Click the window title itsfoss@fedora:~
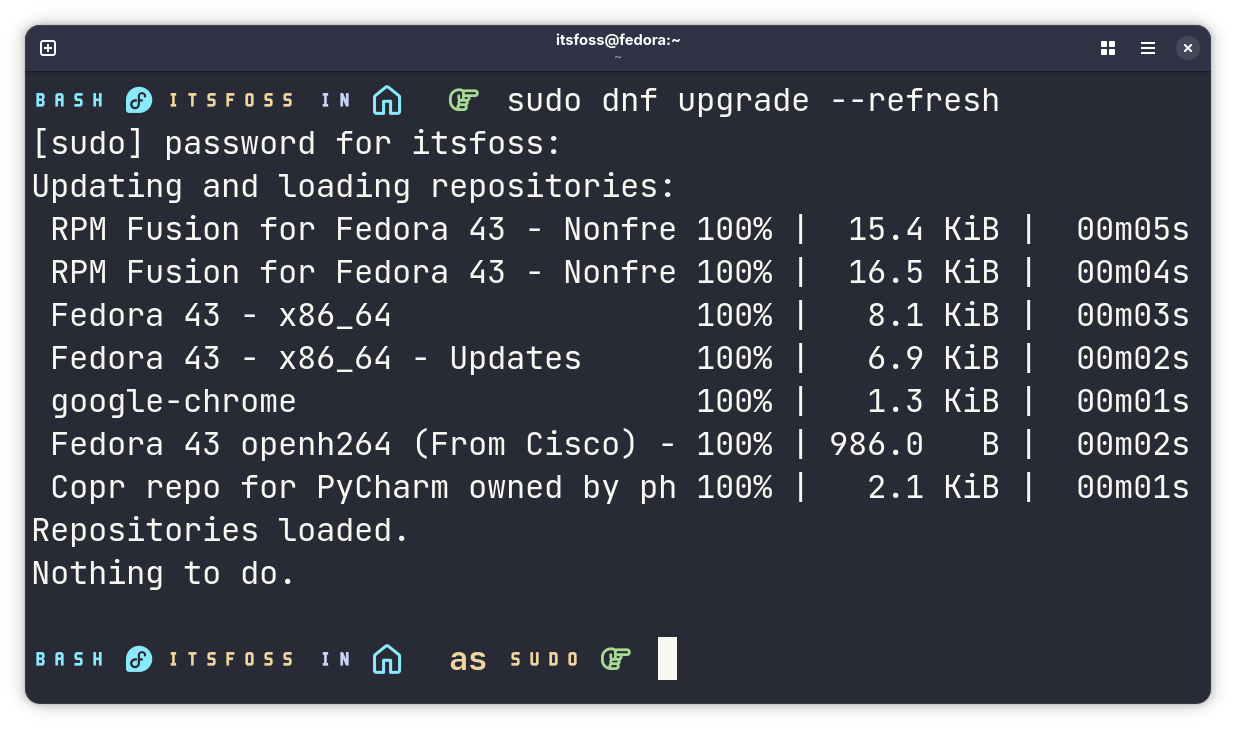The width and height of the screenshot is (1236, 729). (x=618, y=41)
